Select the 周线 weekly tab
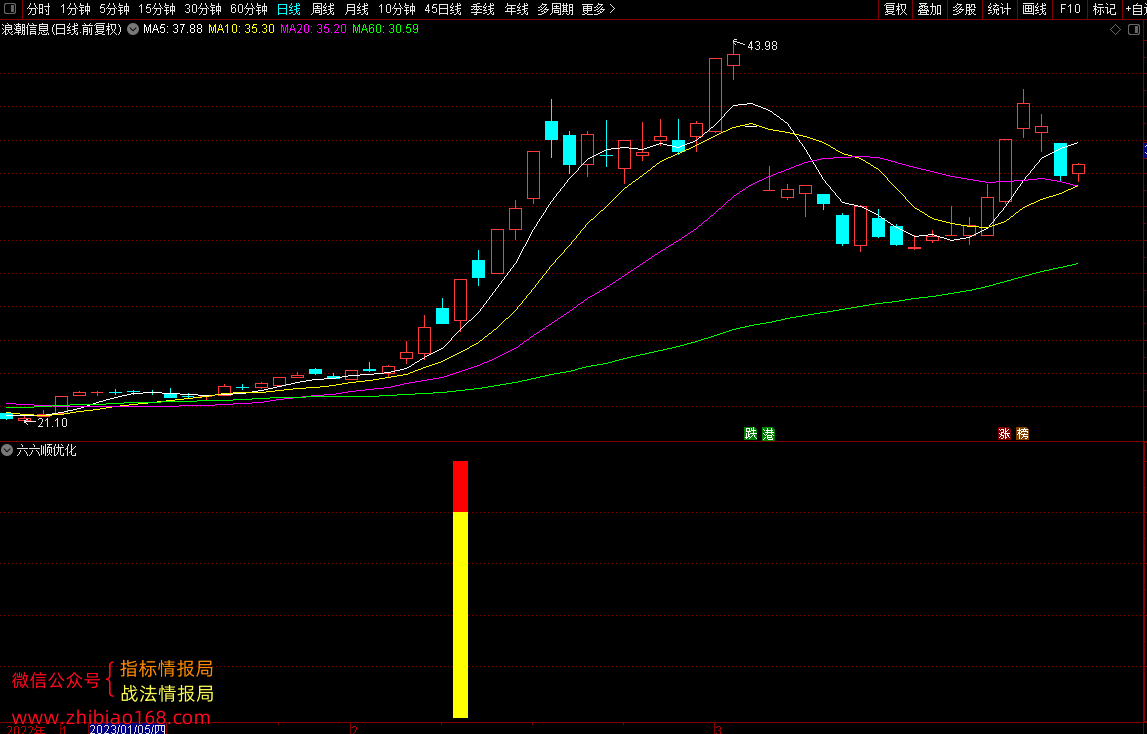This screenshot has width=1147, height=734. coord(323,9)
